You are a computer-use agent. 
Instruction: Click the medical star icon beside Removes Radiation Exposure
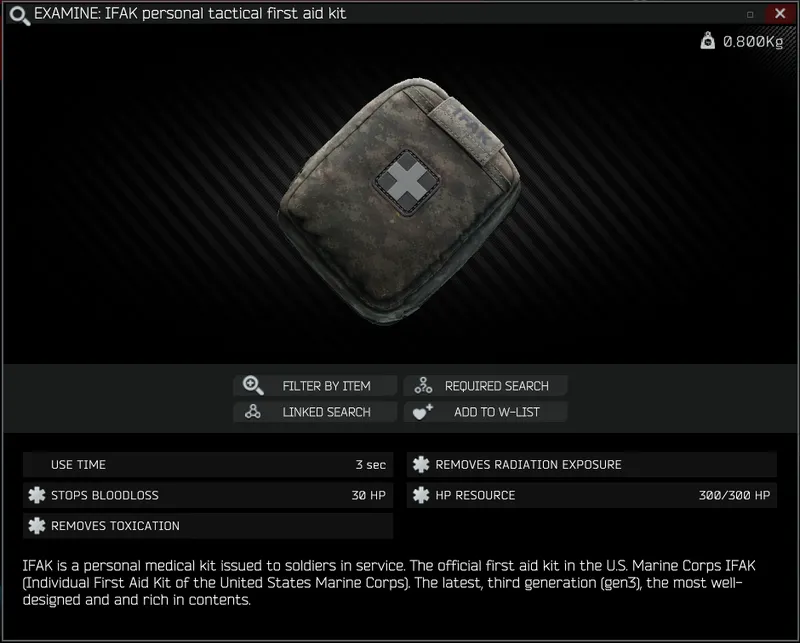coord(421,464)
